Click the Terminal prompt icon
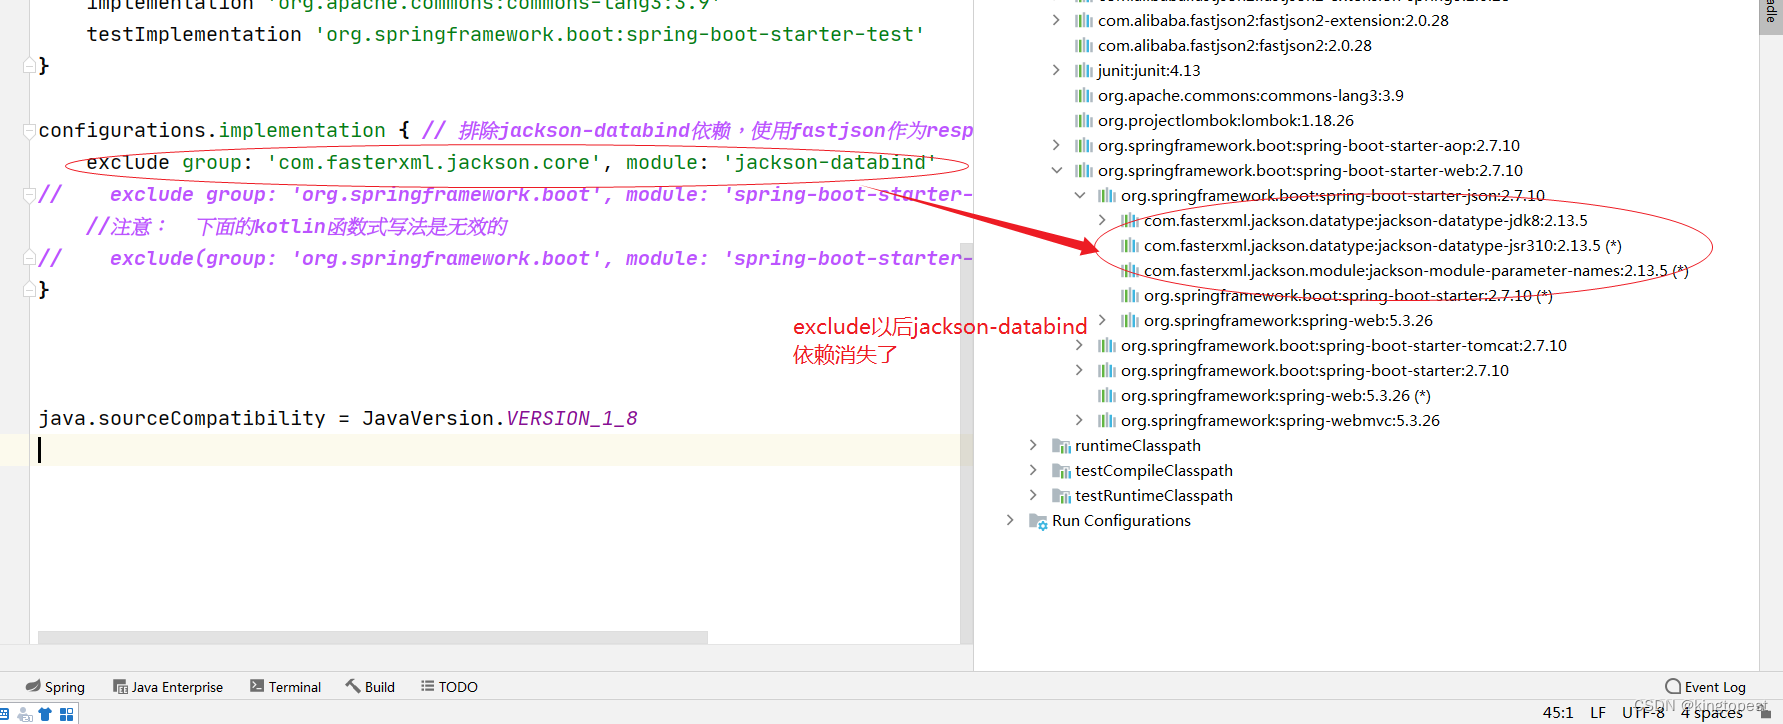This screenshot has width=1783, height=724. pyautogui.click(x=257, y=686)
